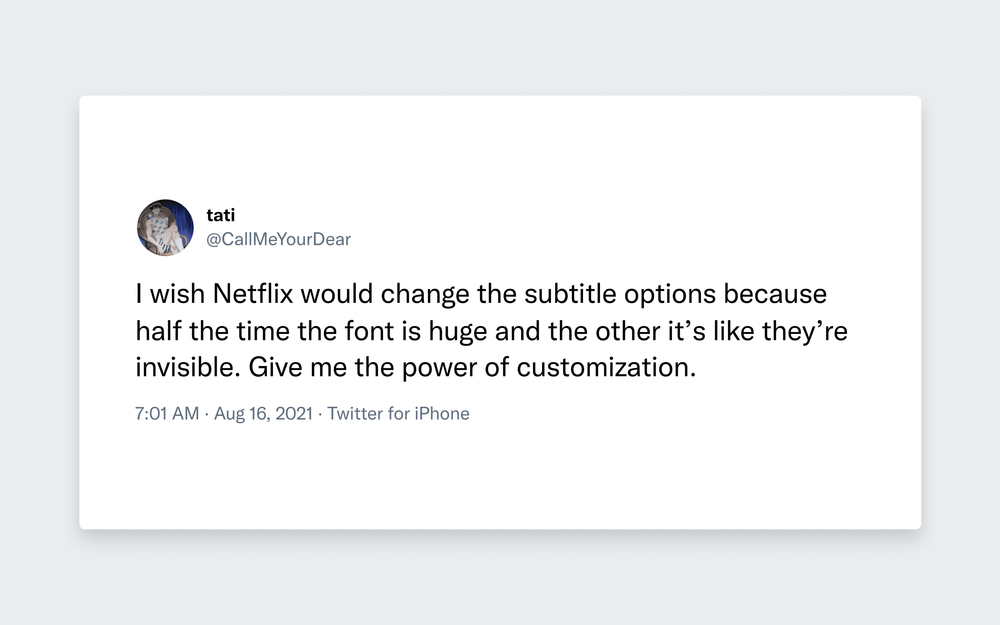1000x625 pixels.
Task: Click the 7:01 AM timestamp
Action: (167, 413)
